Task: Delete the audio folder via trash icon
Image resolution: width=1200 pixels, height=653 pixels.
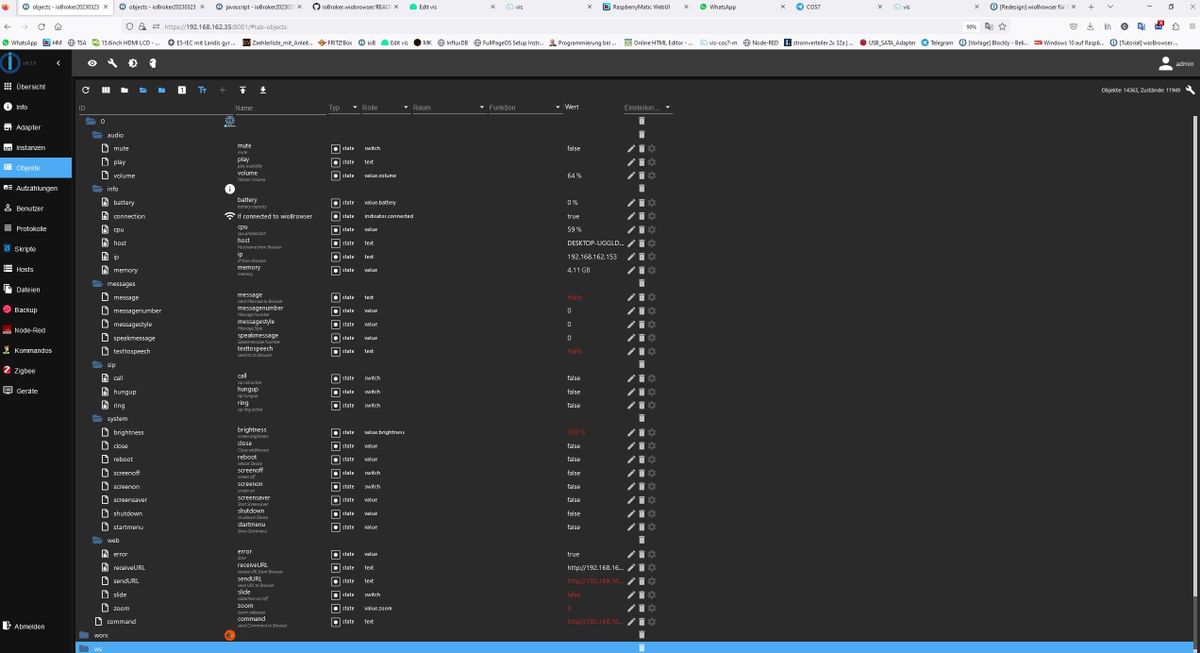Action: [x=641, y=134]
